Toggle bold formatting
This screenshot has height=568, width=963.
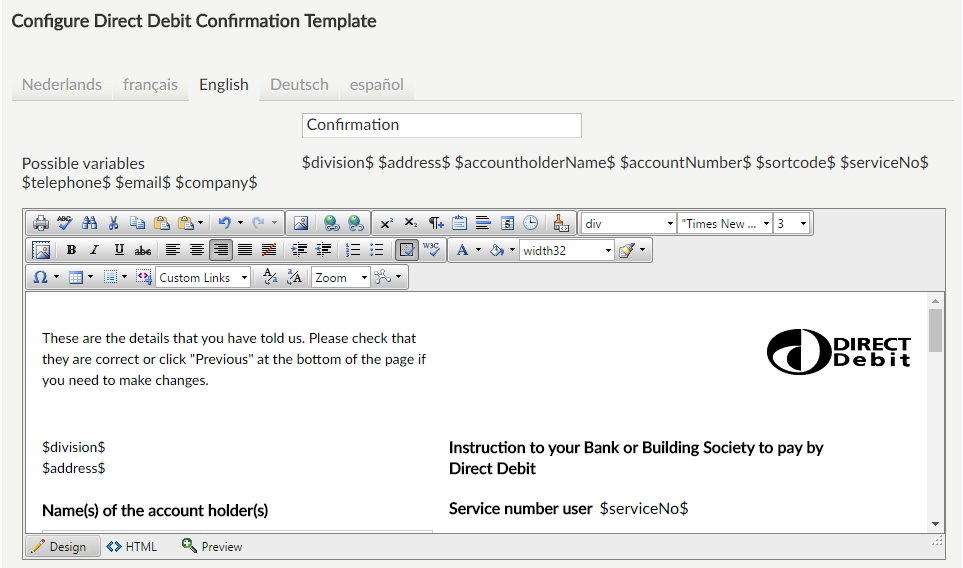(71, 250)
